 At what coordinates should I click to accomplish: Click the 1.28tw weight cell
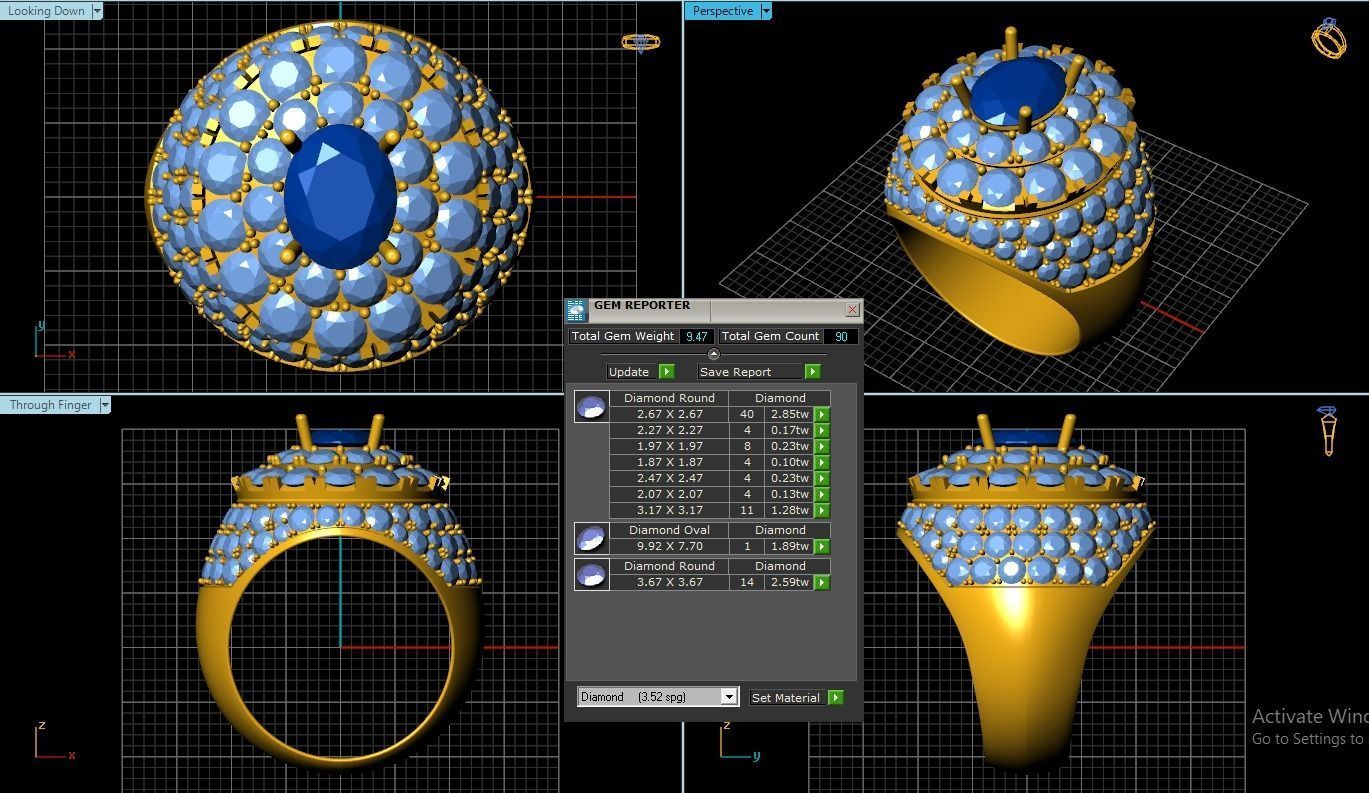789,510
